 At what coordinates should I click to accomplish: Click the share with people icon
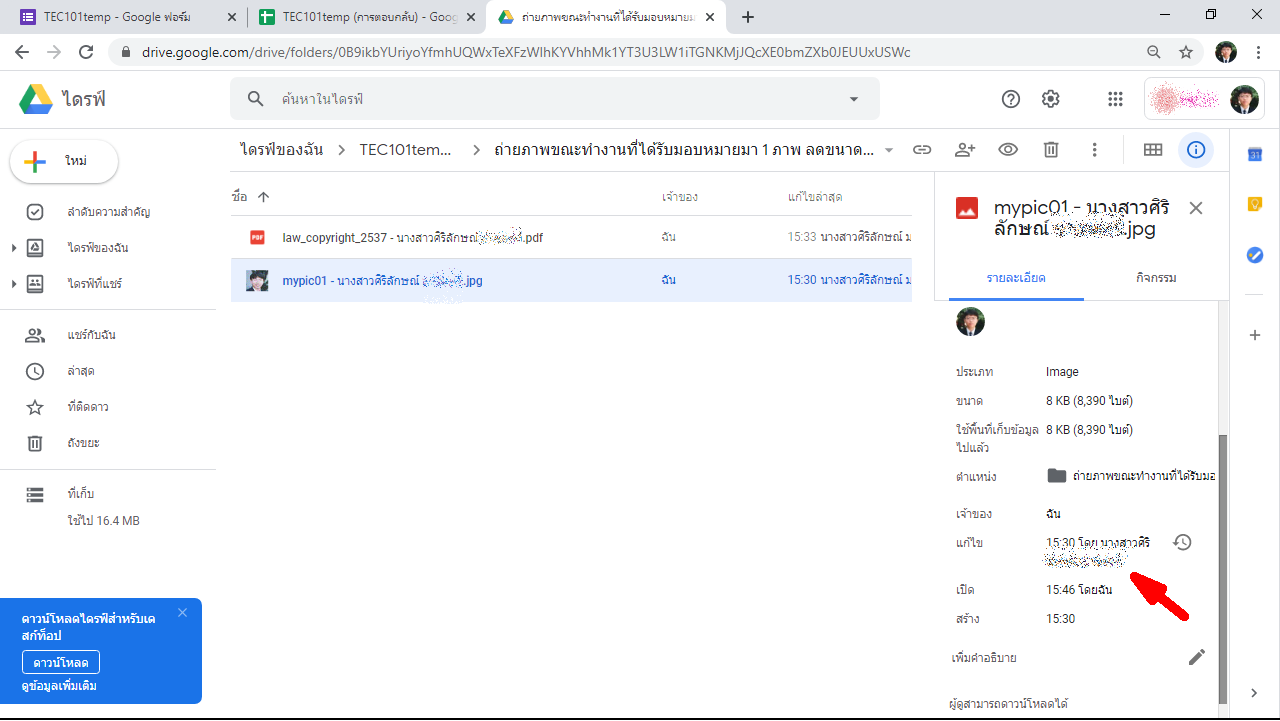(x=965, y=150)
